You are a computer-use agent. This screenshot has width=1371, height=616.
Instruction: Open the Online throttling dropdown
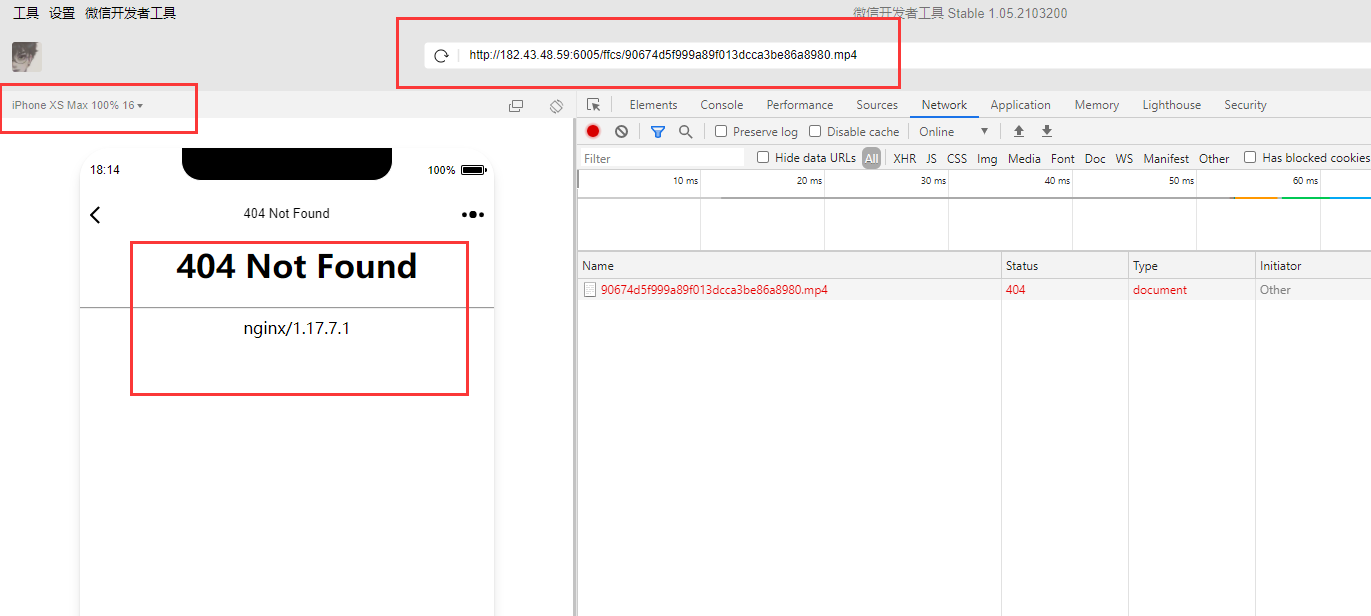pyautogui.click(x=953, y=131)
